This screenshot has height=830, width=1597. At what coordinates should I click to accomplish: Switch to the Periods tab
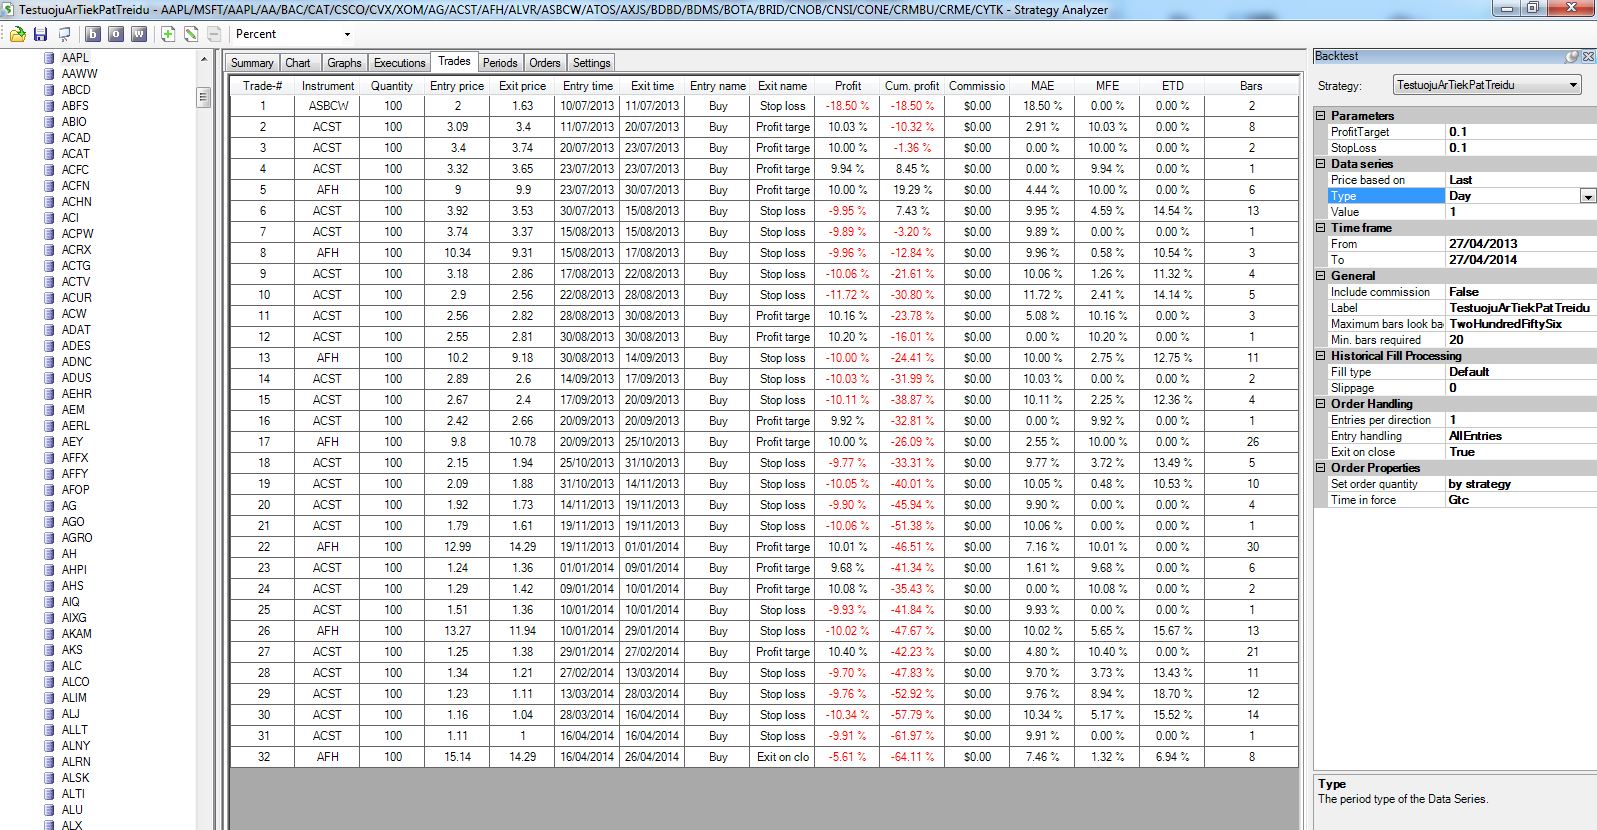coord(500,63)
